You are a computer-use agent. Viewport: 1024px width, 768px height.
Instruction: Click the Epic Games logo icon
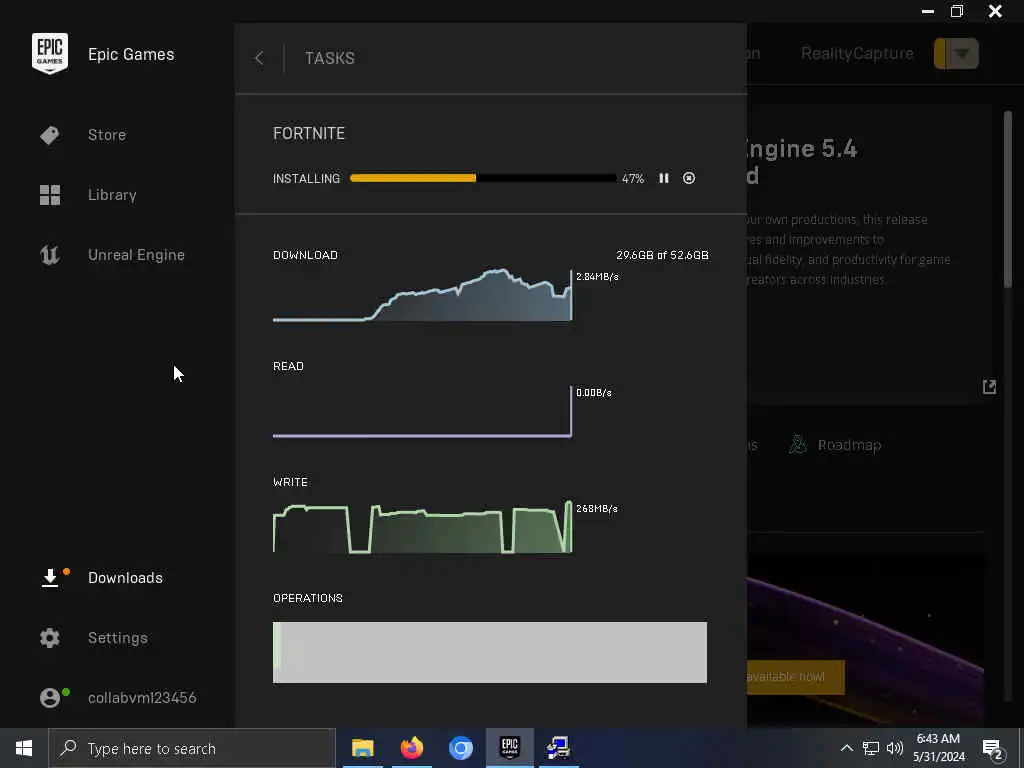click(x=50, y=54)
